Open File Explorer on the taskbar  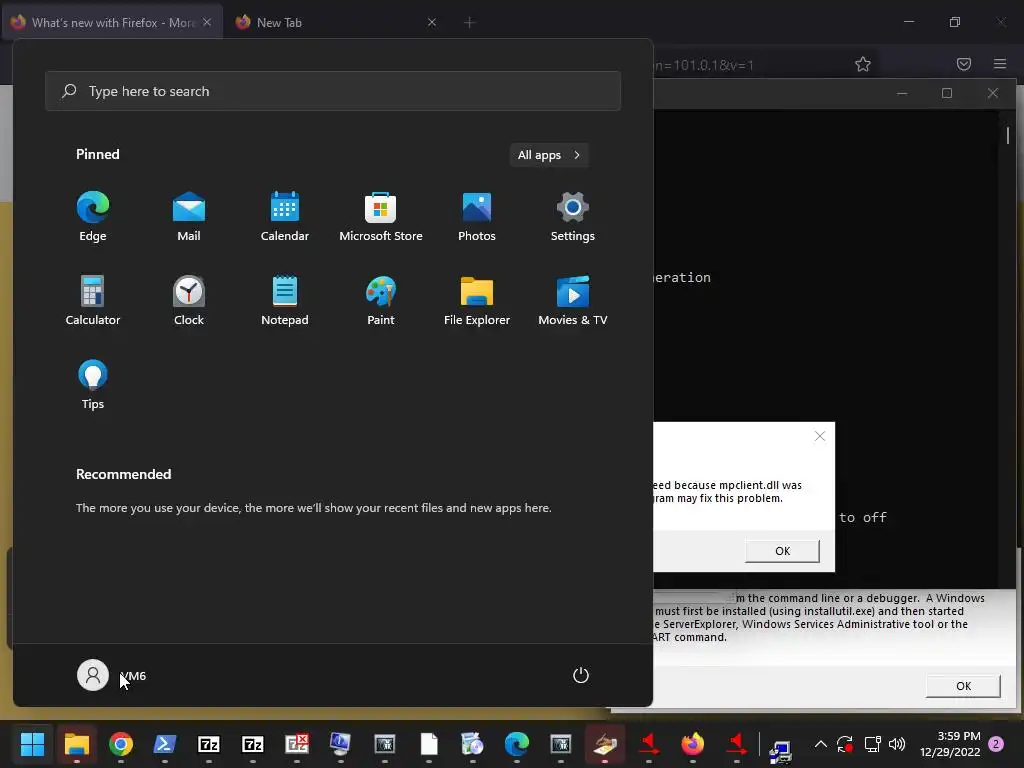tap(76, 744)
